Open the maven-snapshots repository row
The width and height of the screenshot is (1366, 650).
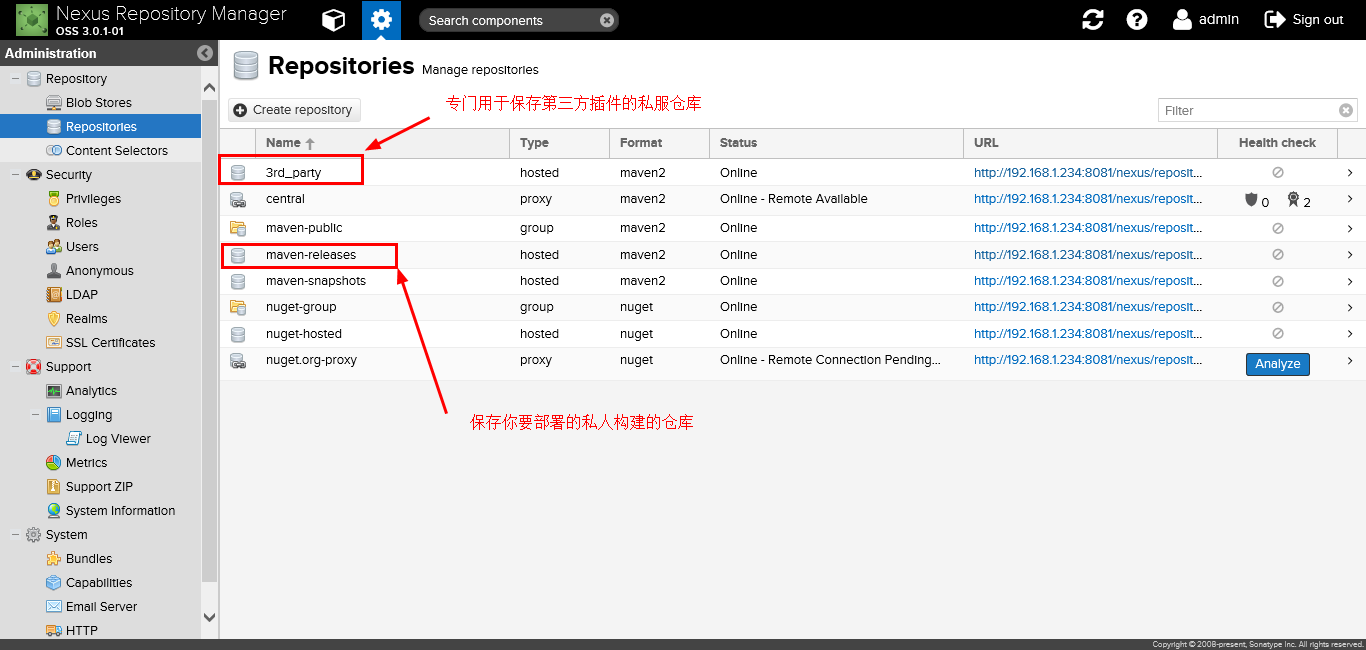pyautogui.click(x=792, y=281)
